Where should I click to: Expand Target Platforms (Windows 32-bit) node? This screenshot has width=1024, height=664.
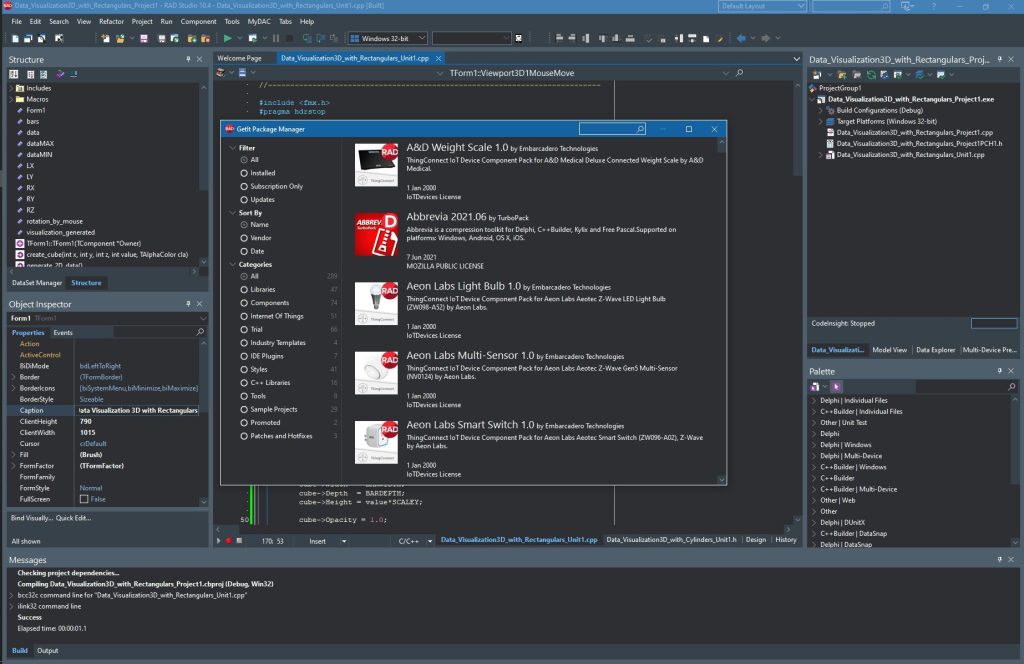[x=821, y=121]
